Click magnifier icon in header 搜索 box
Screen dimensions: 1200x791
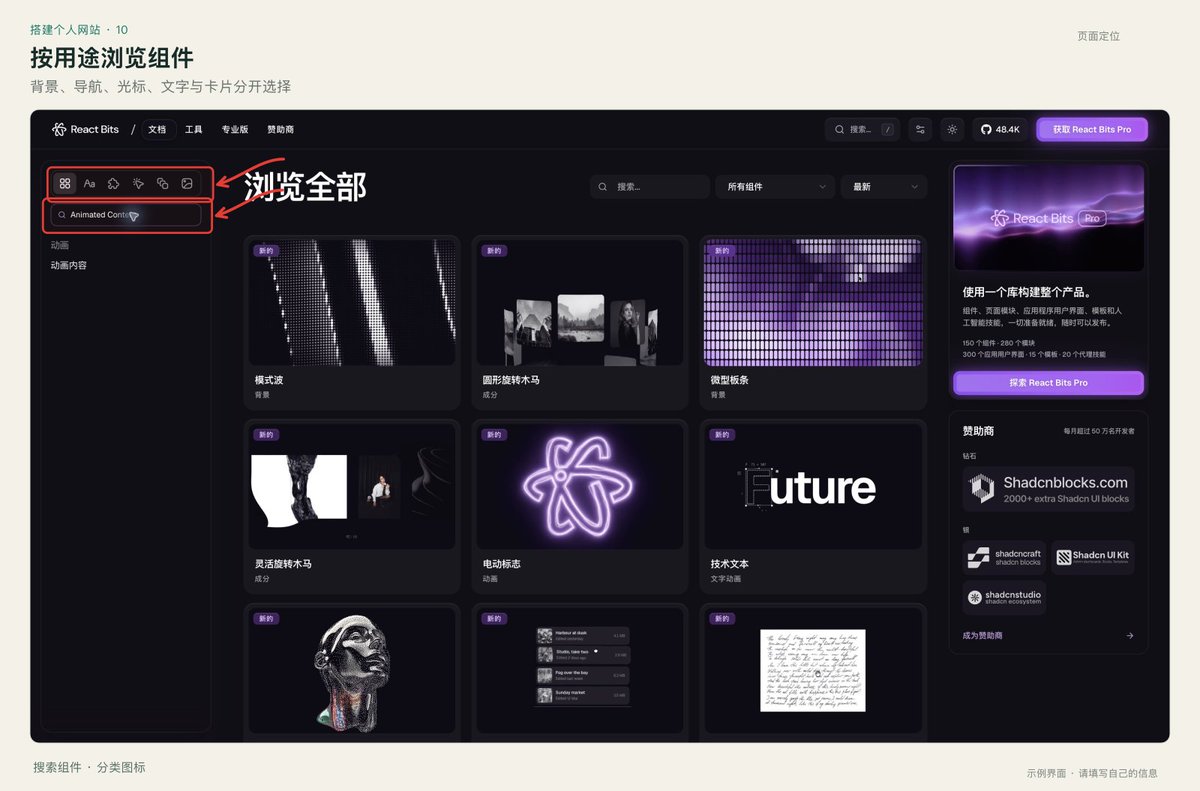coord(840,129)
